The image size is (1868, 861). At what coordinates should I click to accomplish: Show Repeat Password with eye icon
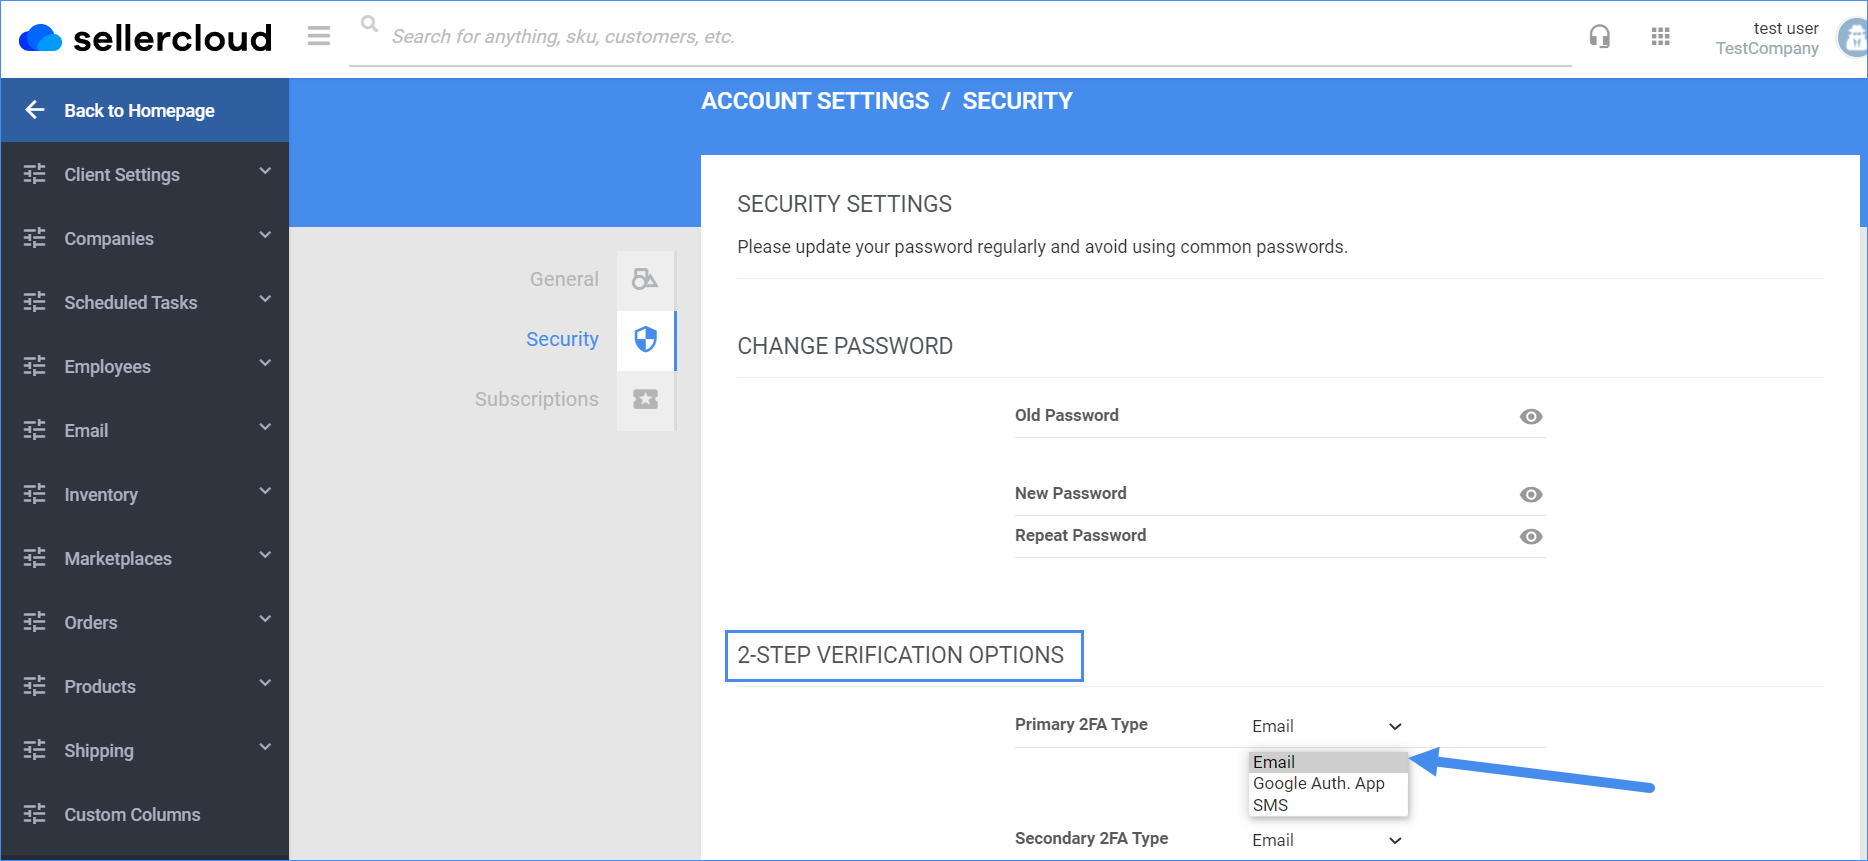click(1531, 537)
